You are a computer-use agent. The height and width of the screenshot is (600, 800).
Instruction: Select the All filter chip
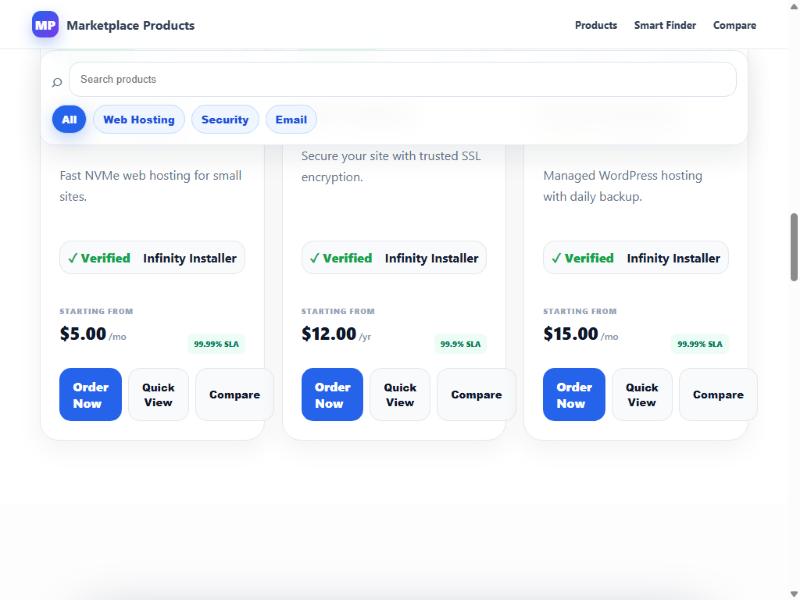pos(69,119)
